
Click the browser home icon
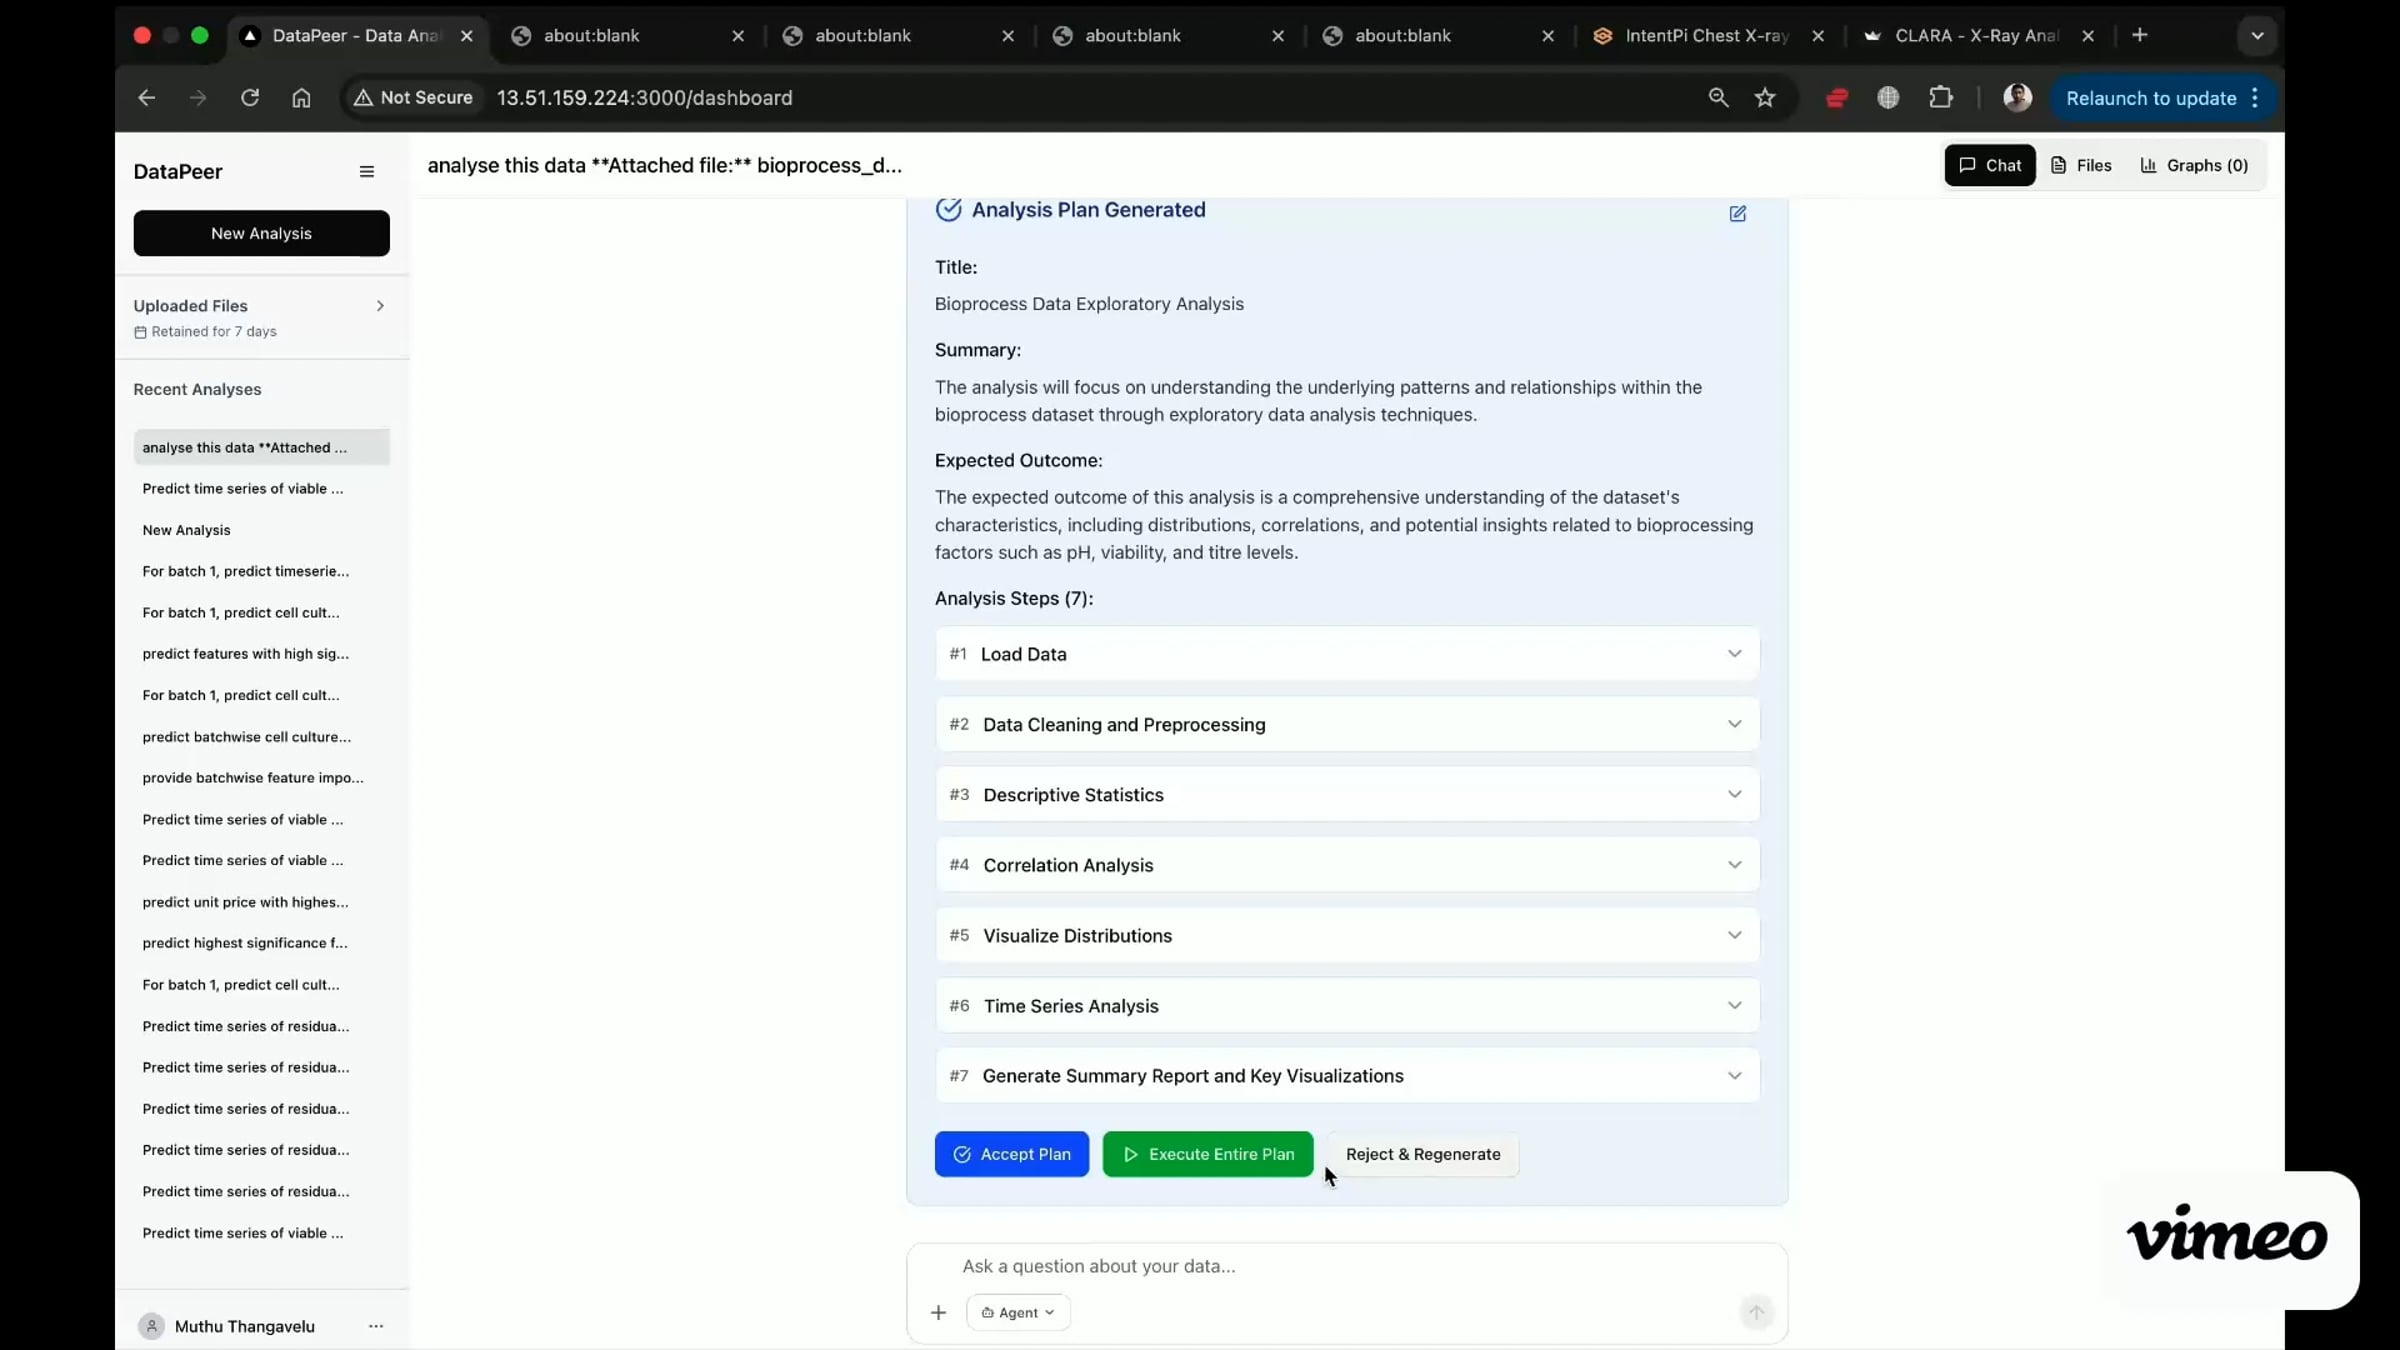[301, 97]
